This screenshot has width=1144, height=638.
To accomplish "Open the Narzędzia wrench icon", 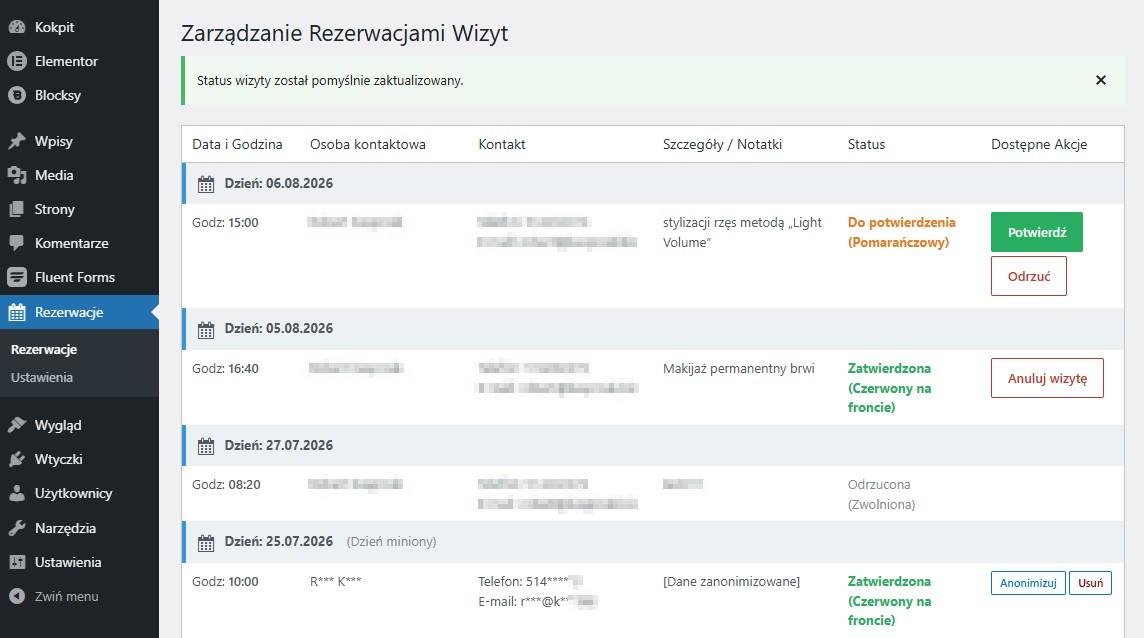I will (x=17, y=528).
